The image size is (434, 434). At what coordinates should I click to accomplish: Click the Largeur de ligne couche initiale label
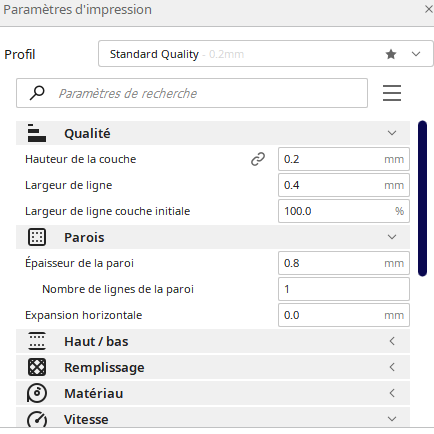(107, 211)
